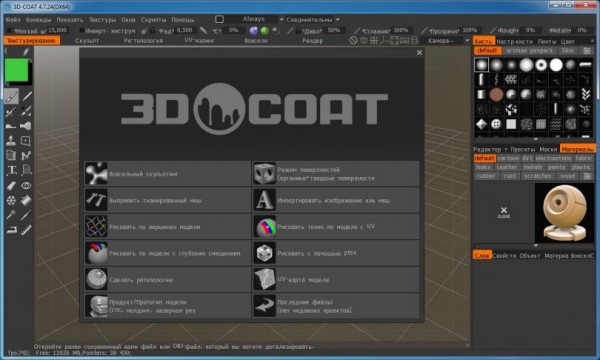Open the Always dropdown
The height and width of the screenshot is (360, 600).
click(x=281, y=19)
